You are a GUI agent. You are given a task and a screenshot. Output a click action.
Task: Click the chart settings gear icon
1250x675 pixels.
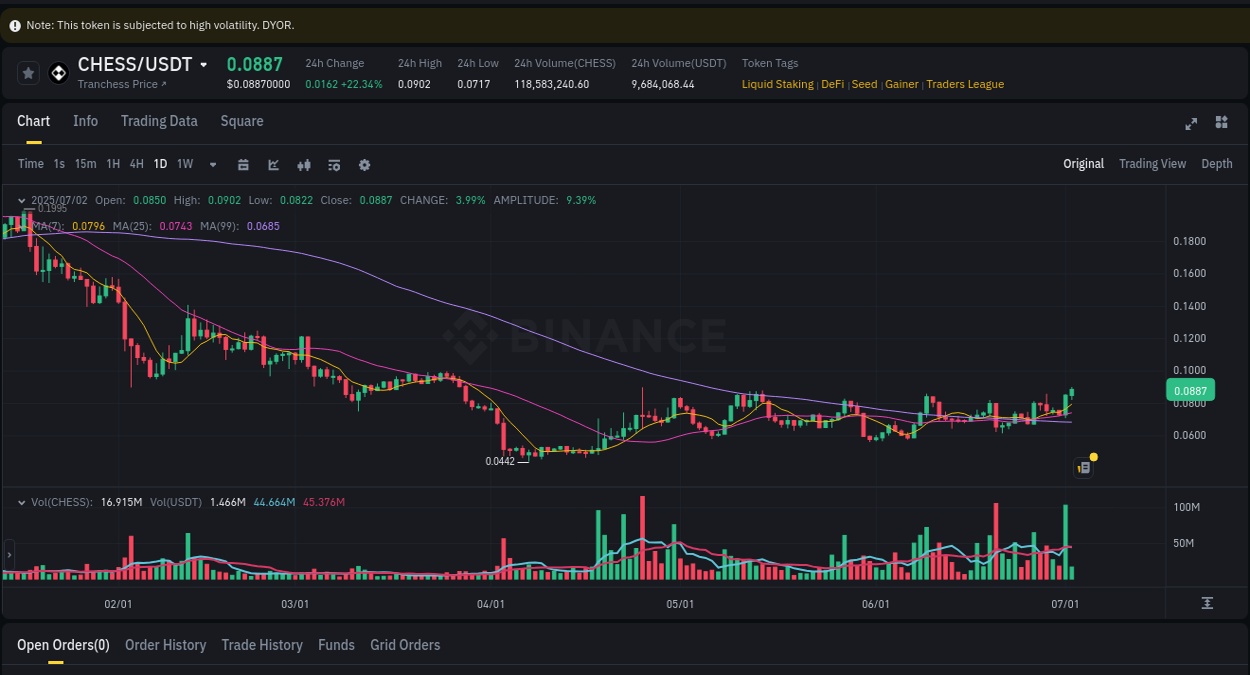click(x=364, y=164)
